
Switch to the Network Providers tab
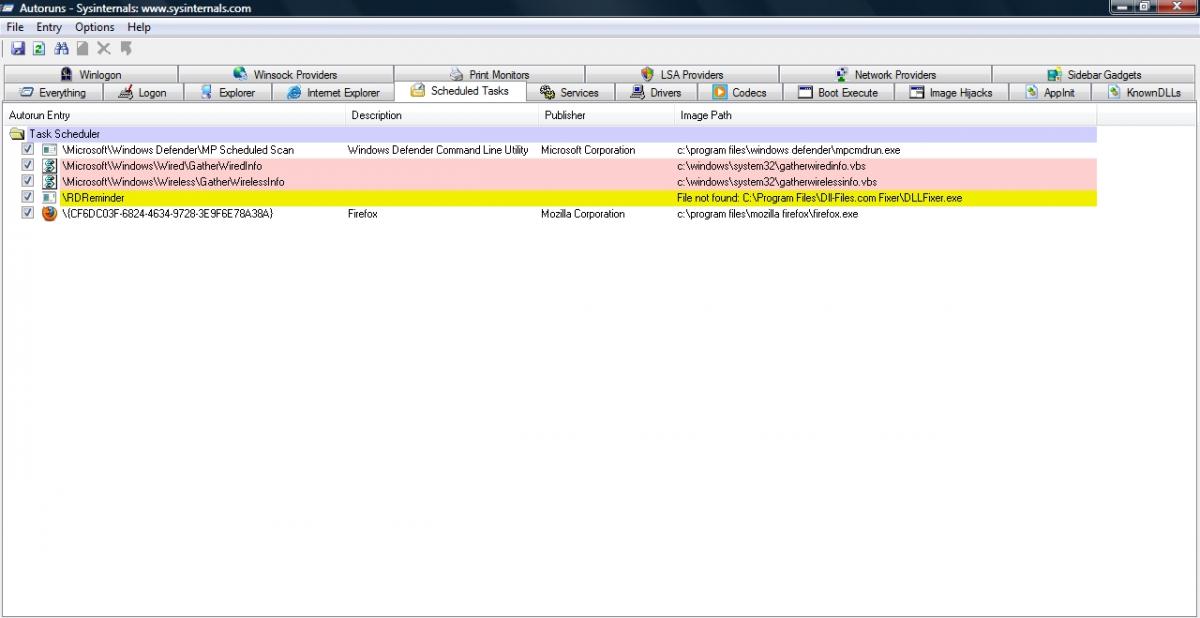click(x=885, y=74)
